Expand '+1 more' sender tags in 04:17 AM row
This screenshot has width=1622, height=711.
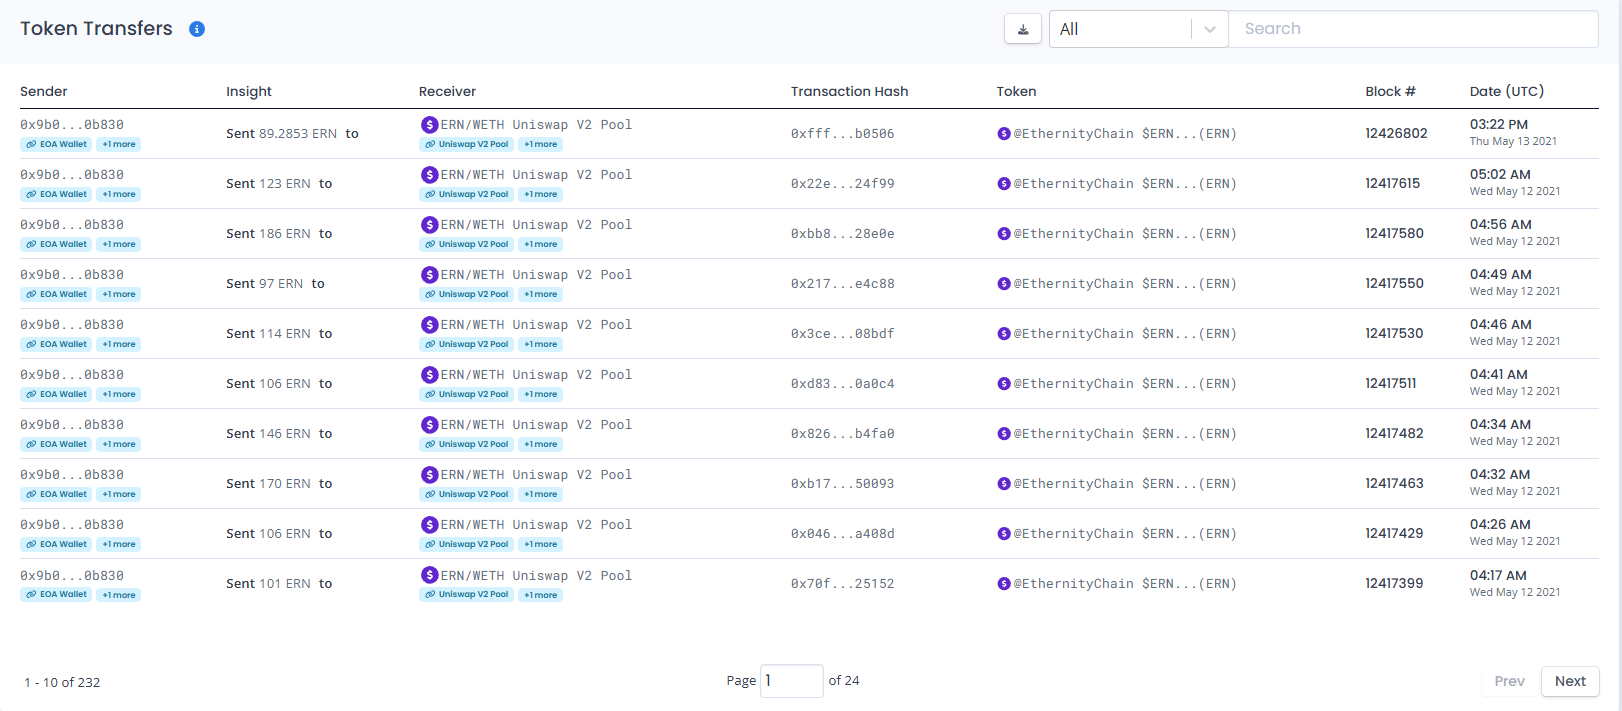119,595
